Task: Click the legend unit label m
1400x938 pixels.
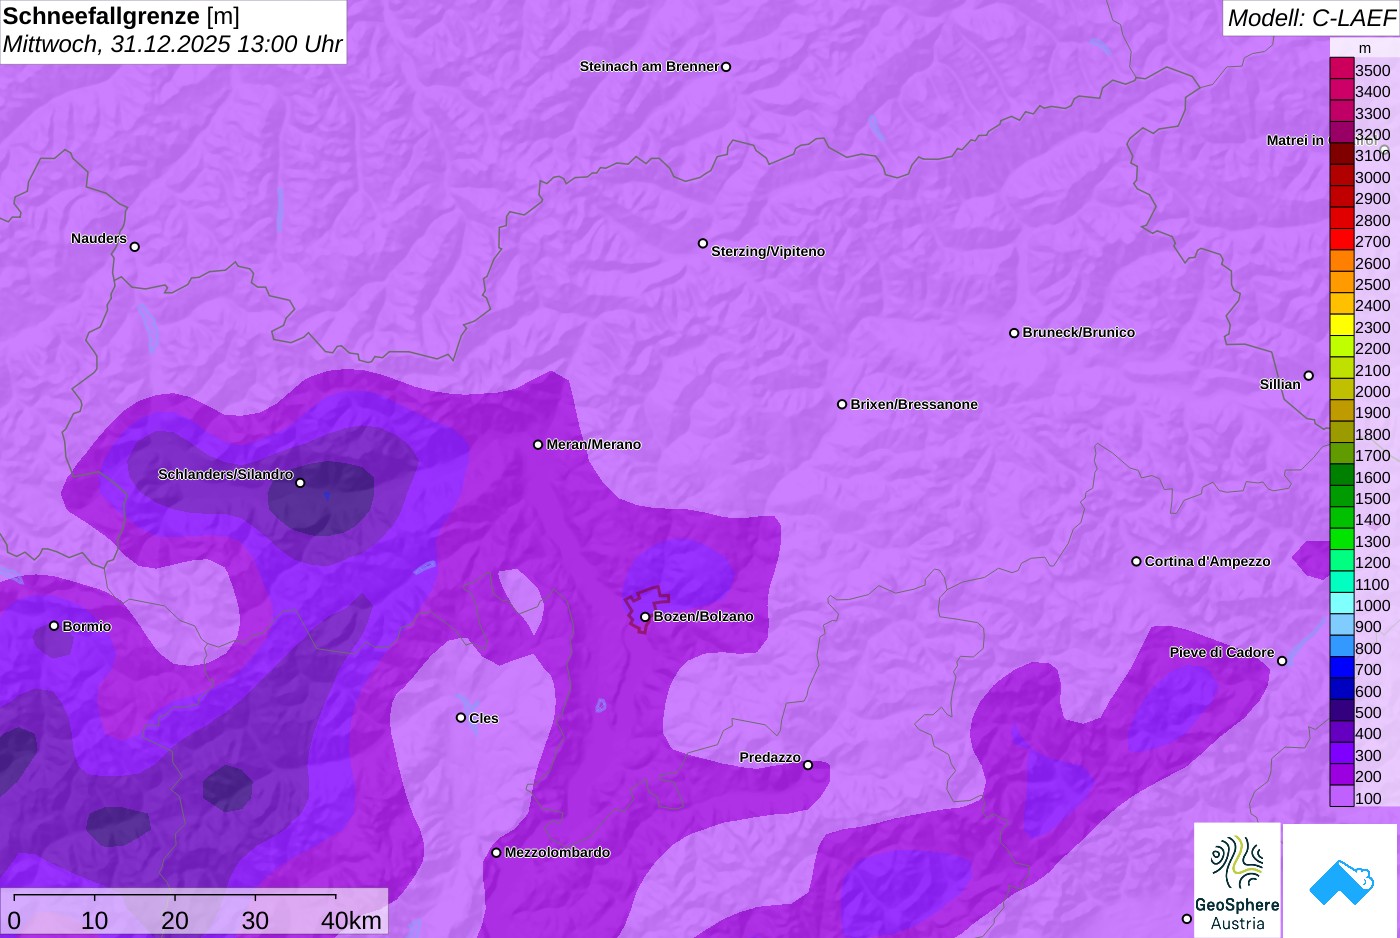Action: coord(1365,48)
